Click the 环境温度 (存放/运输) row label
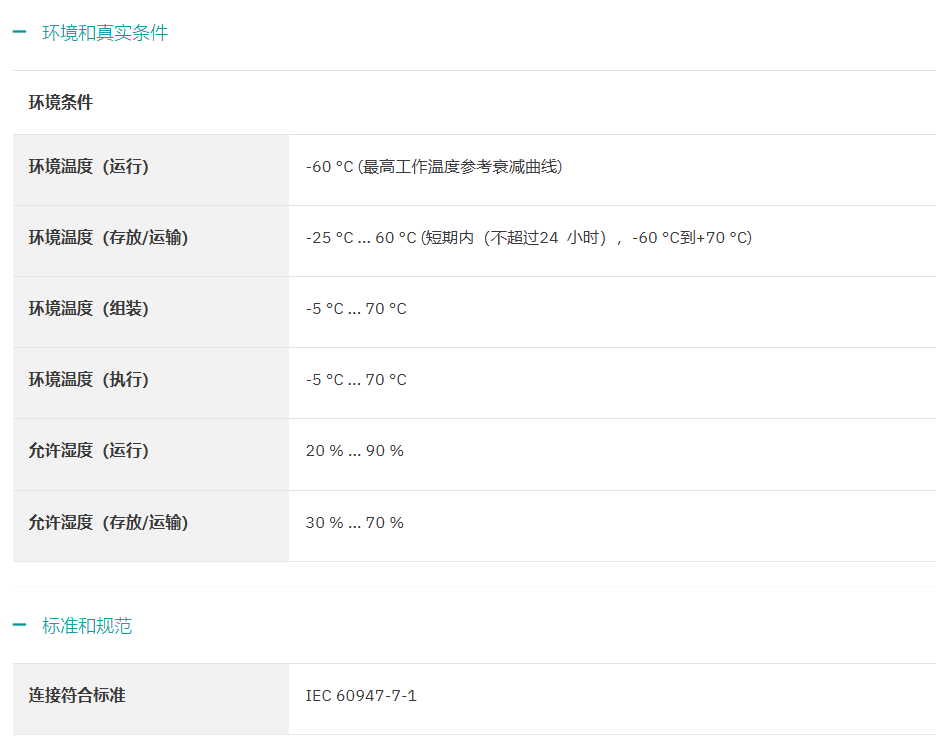 108,238
